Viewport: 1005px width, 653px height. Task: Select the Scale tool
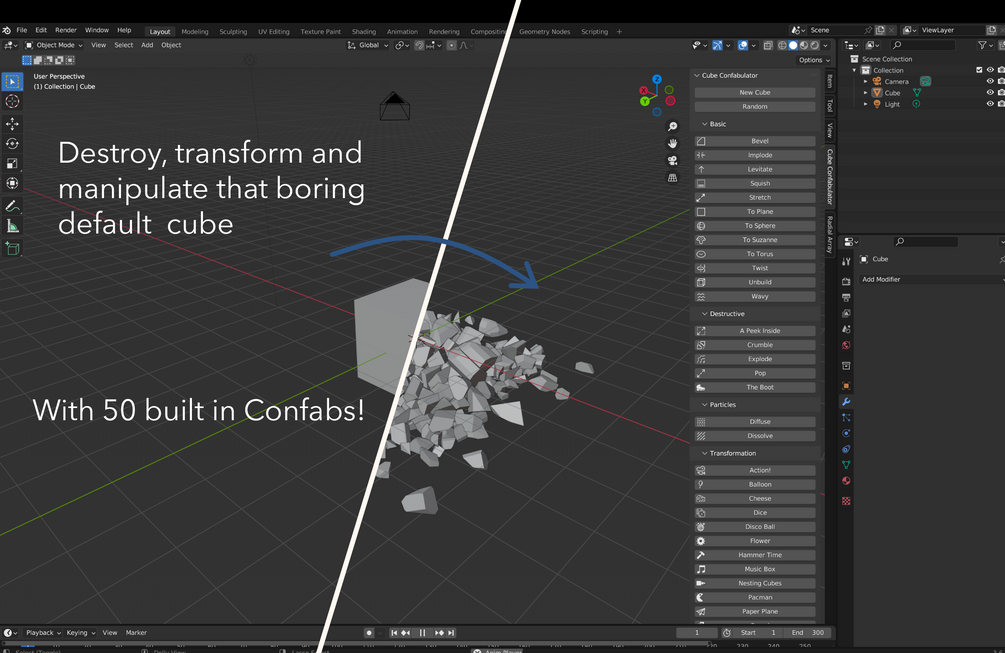pyautogui.click(x=12, y=163)
